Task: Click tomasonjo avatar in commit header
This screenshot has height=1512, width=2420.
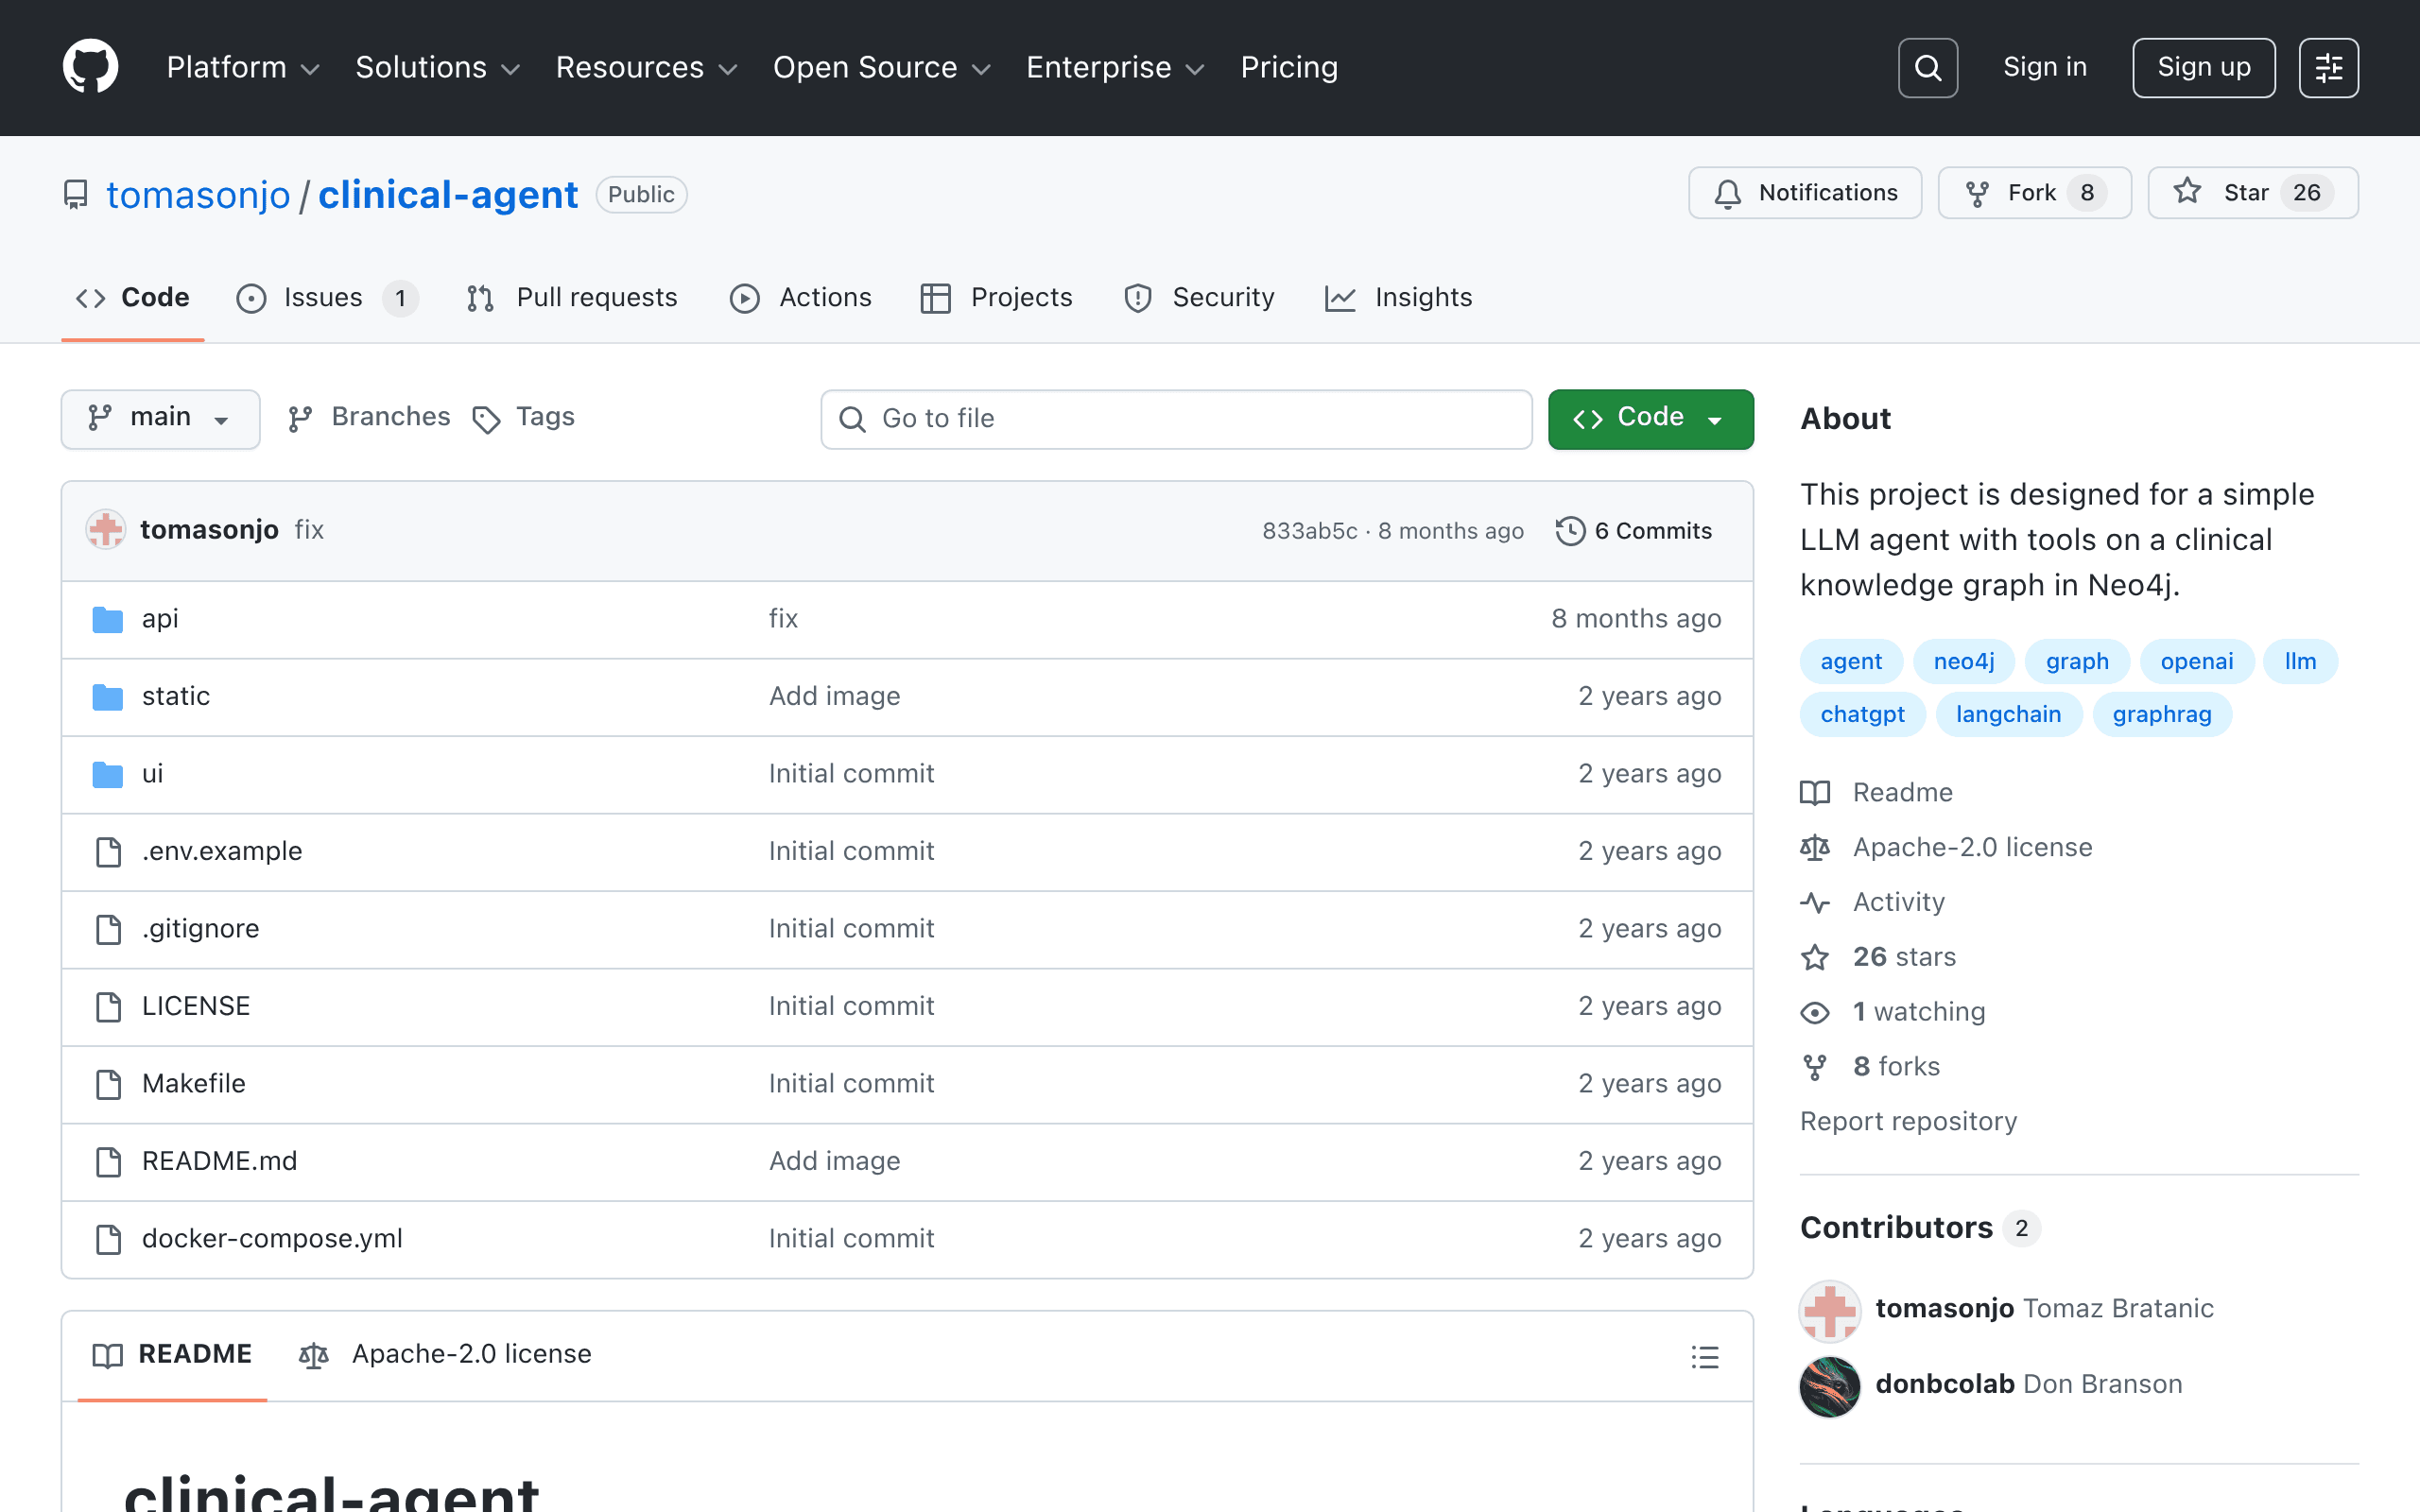Action: 105,530
